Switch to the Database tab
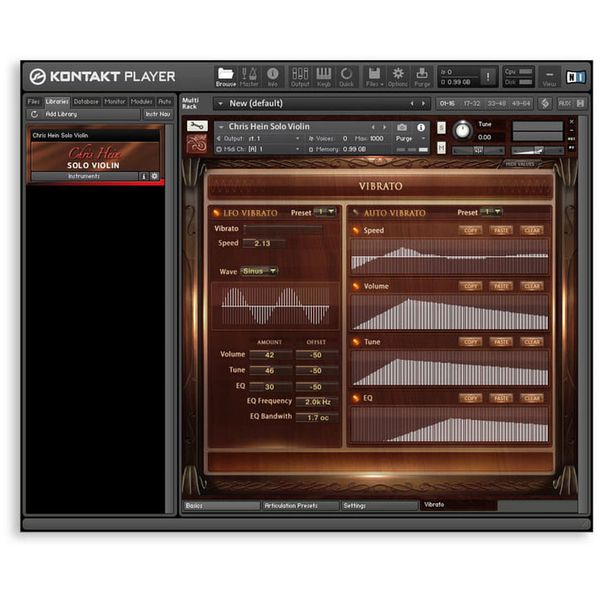 [86, 101]
